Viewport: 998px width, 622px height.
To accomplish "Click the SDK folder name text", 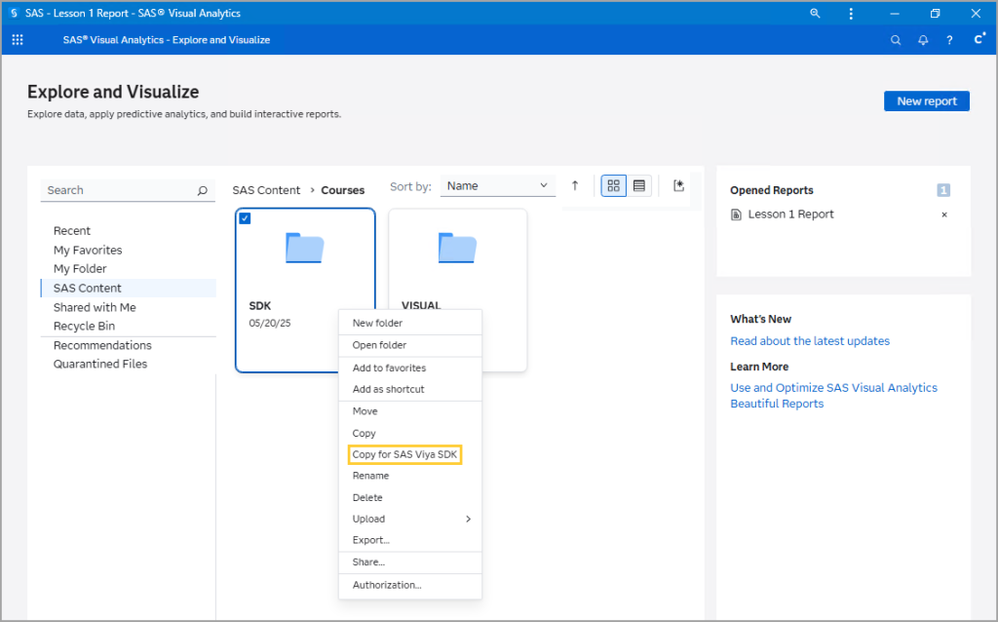I will pyautogui.click(x=260, y=306).
